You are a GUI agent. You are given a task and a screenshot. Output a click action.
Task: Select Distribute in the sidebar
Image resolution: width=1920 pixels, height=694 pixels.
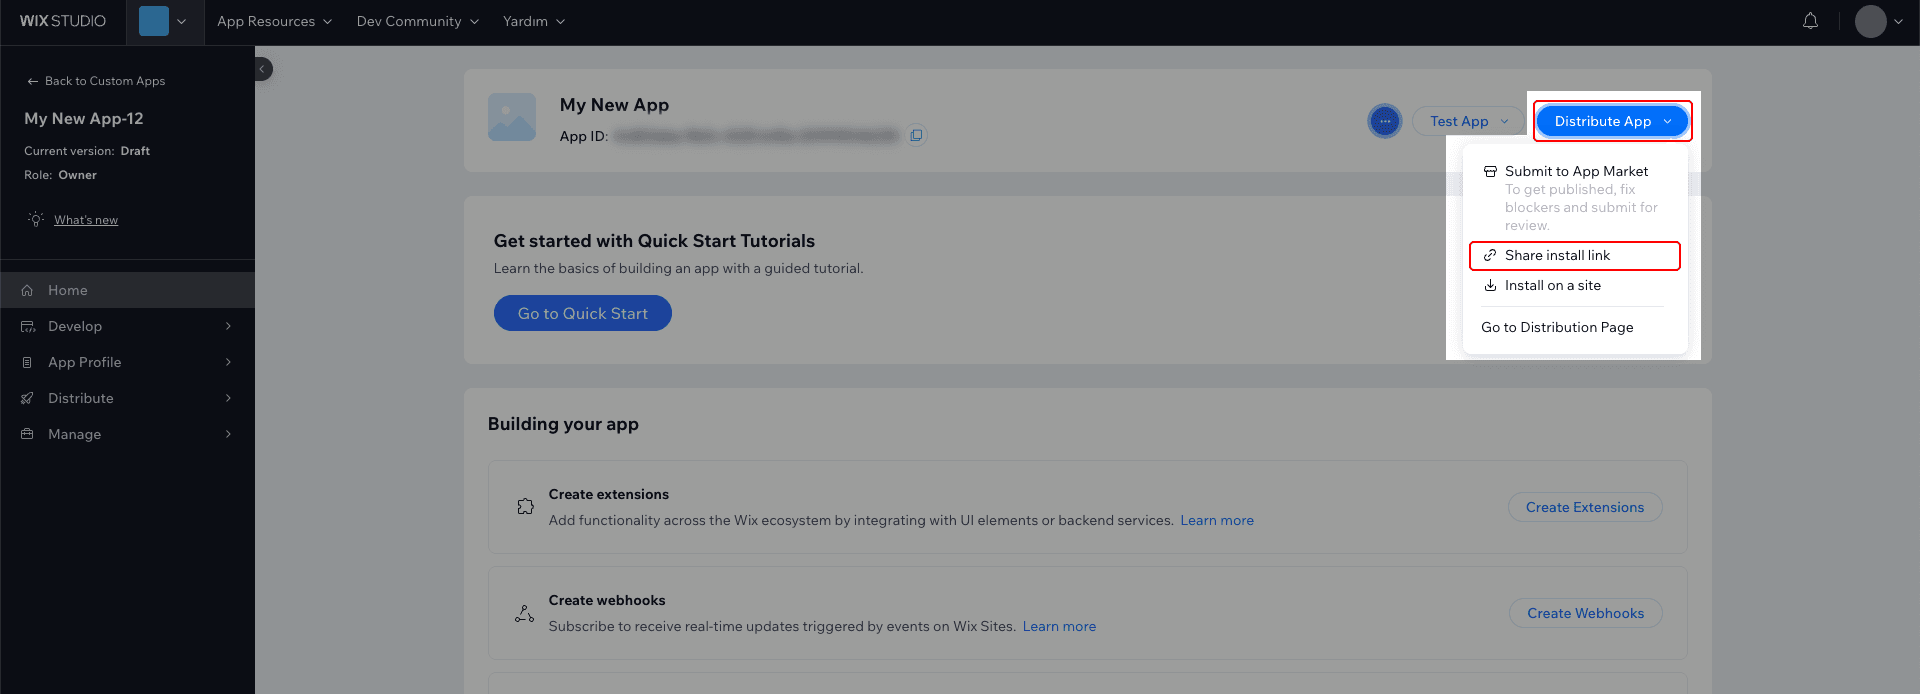[127, 398]
